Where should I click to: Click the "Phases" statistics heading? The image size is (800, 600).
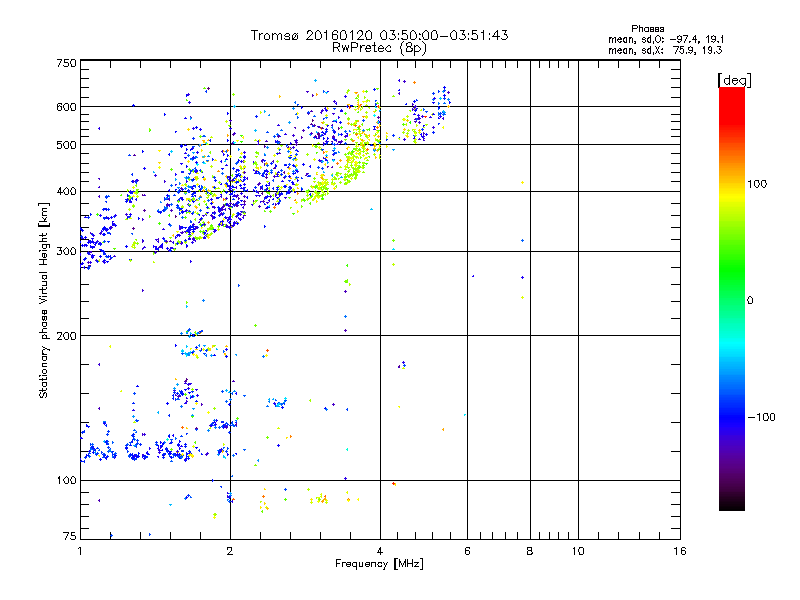click(x=647, y=29)
